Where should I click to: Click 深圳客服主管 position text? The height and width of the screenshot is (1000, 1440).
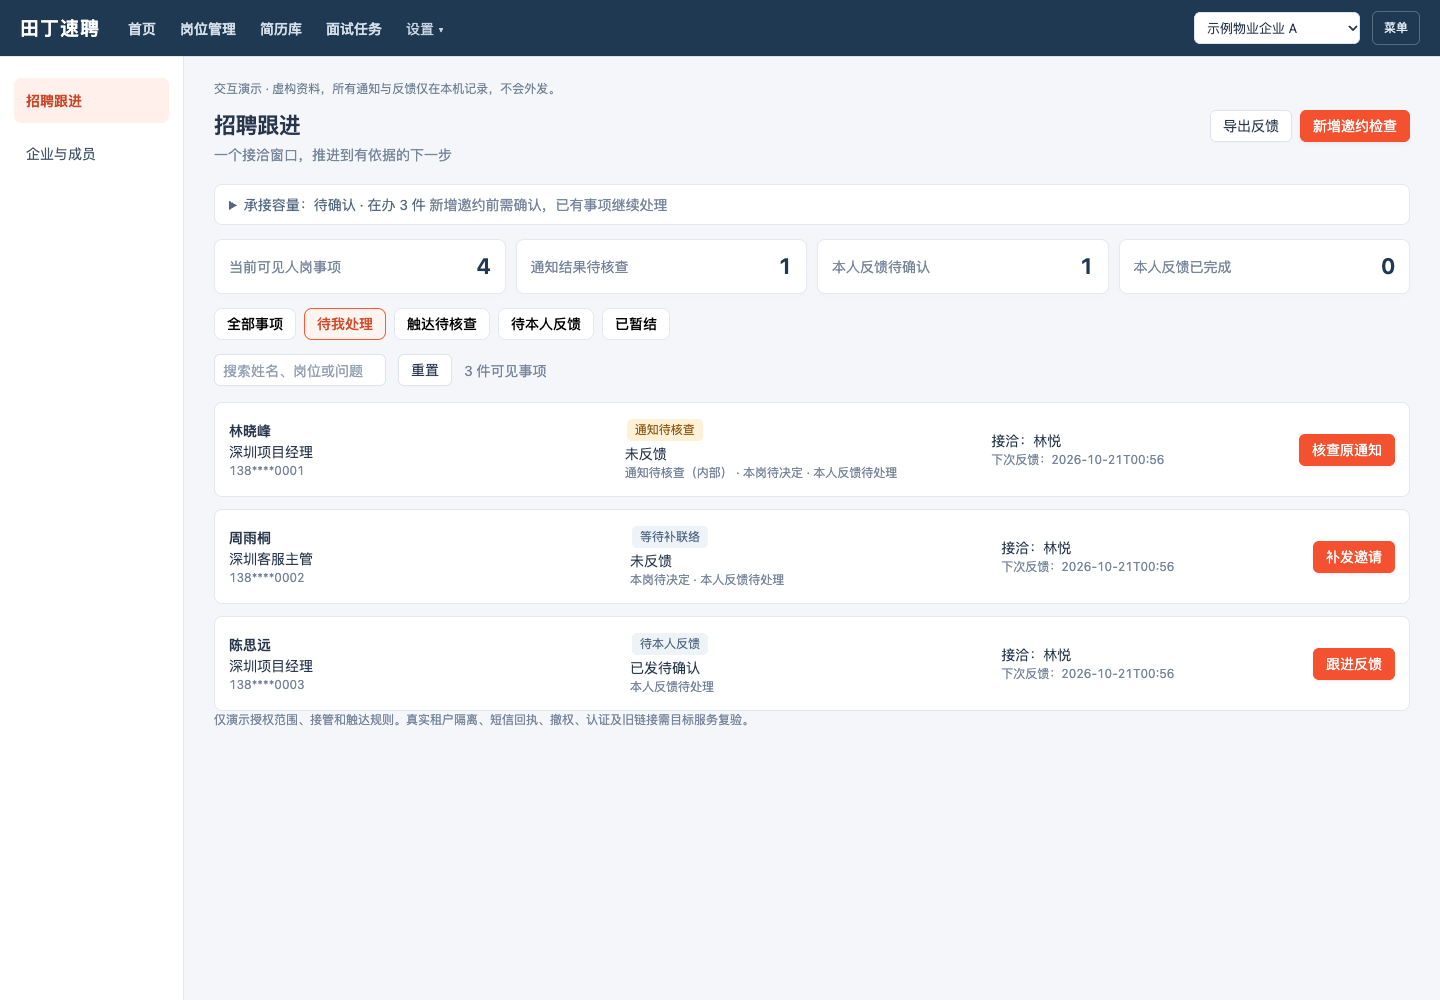coord(271,559)
